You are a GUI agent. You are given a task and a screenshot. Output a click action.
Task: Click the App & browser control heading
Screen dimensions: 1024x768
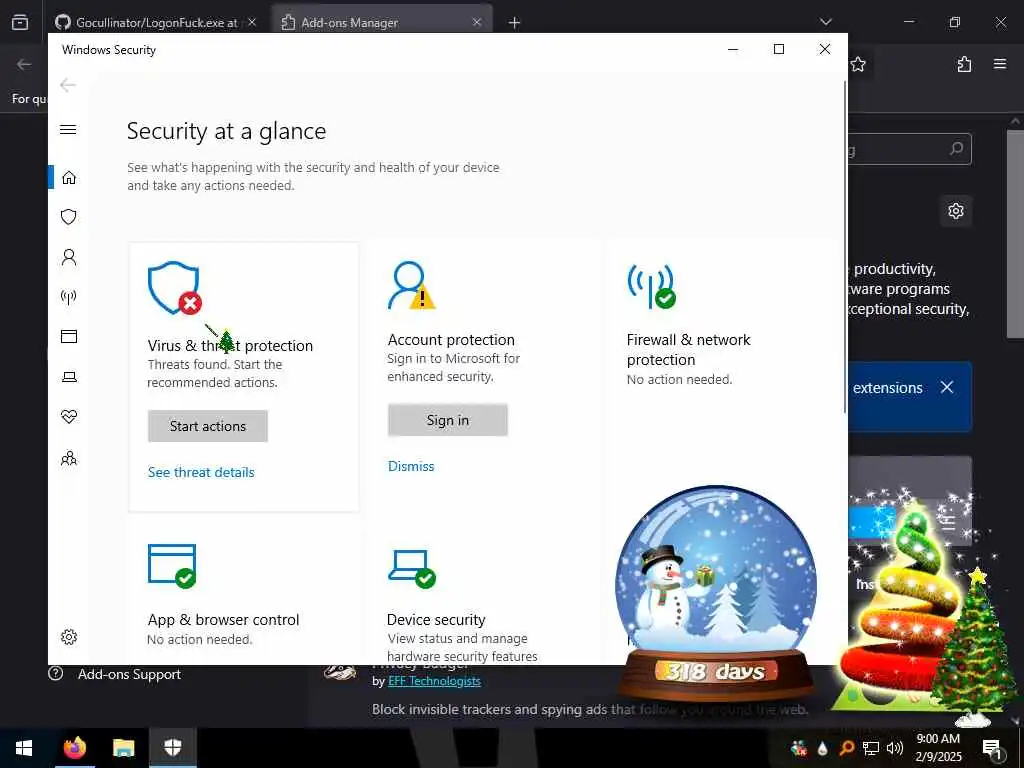pyautogui.click(x=223, y=620)
